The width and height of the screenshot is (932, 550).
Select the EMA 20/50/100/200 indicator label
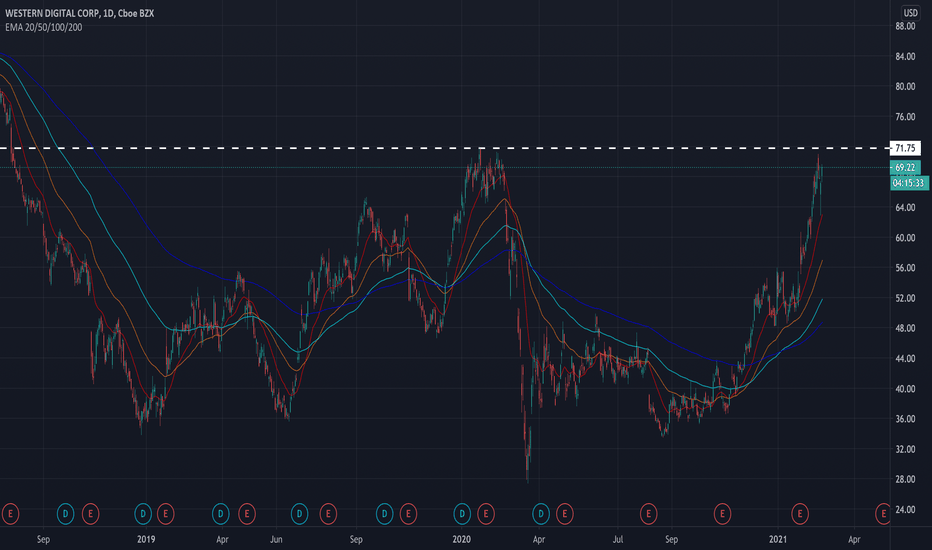[x=43, y=27]
